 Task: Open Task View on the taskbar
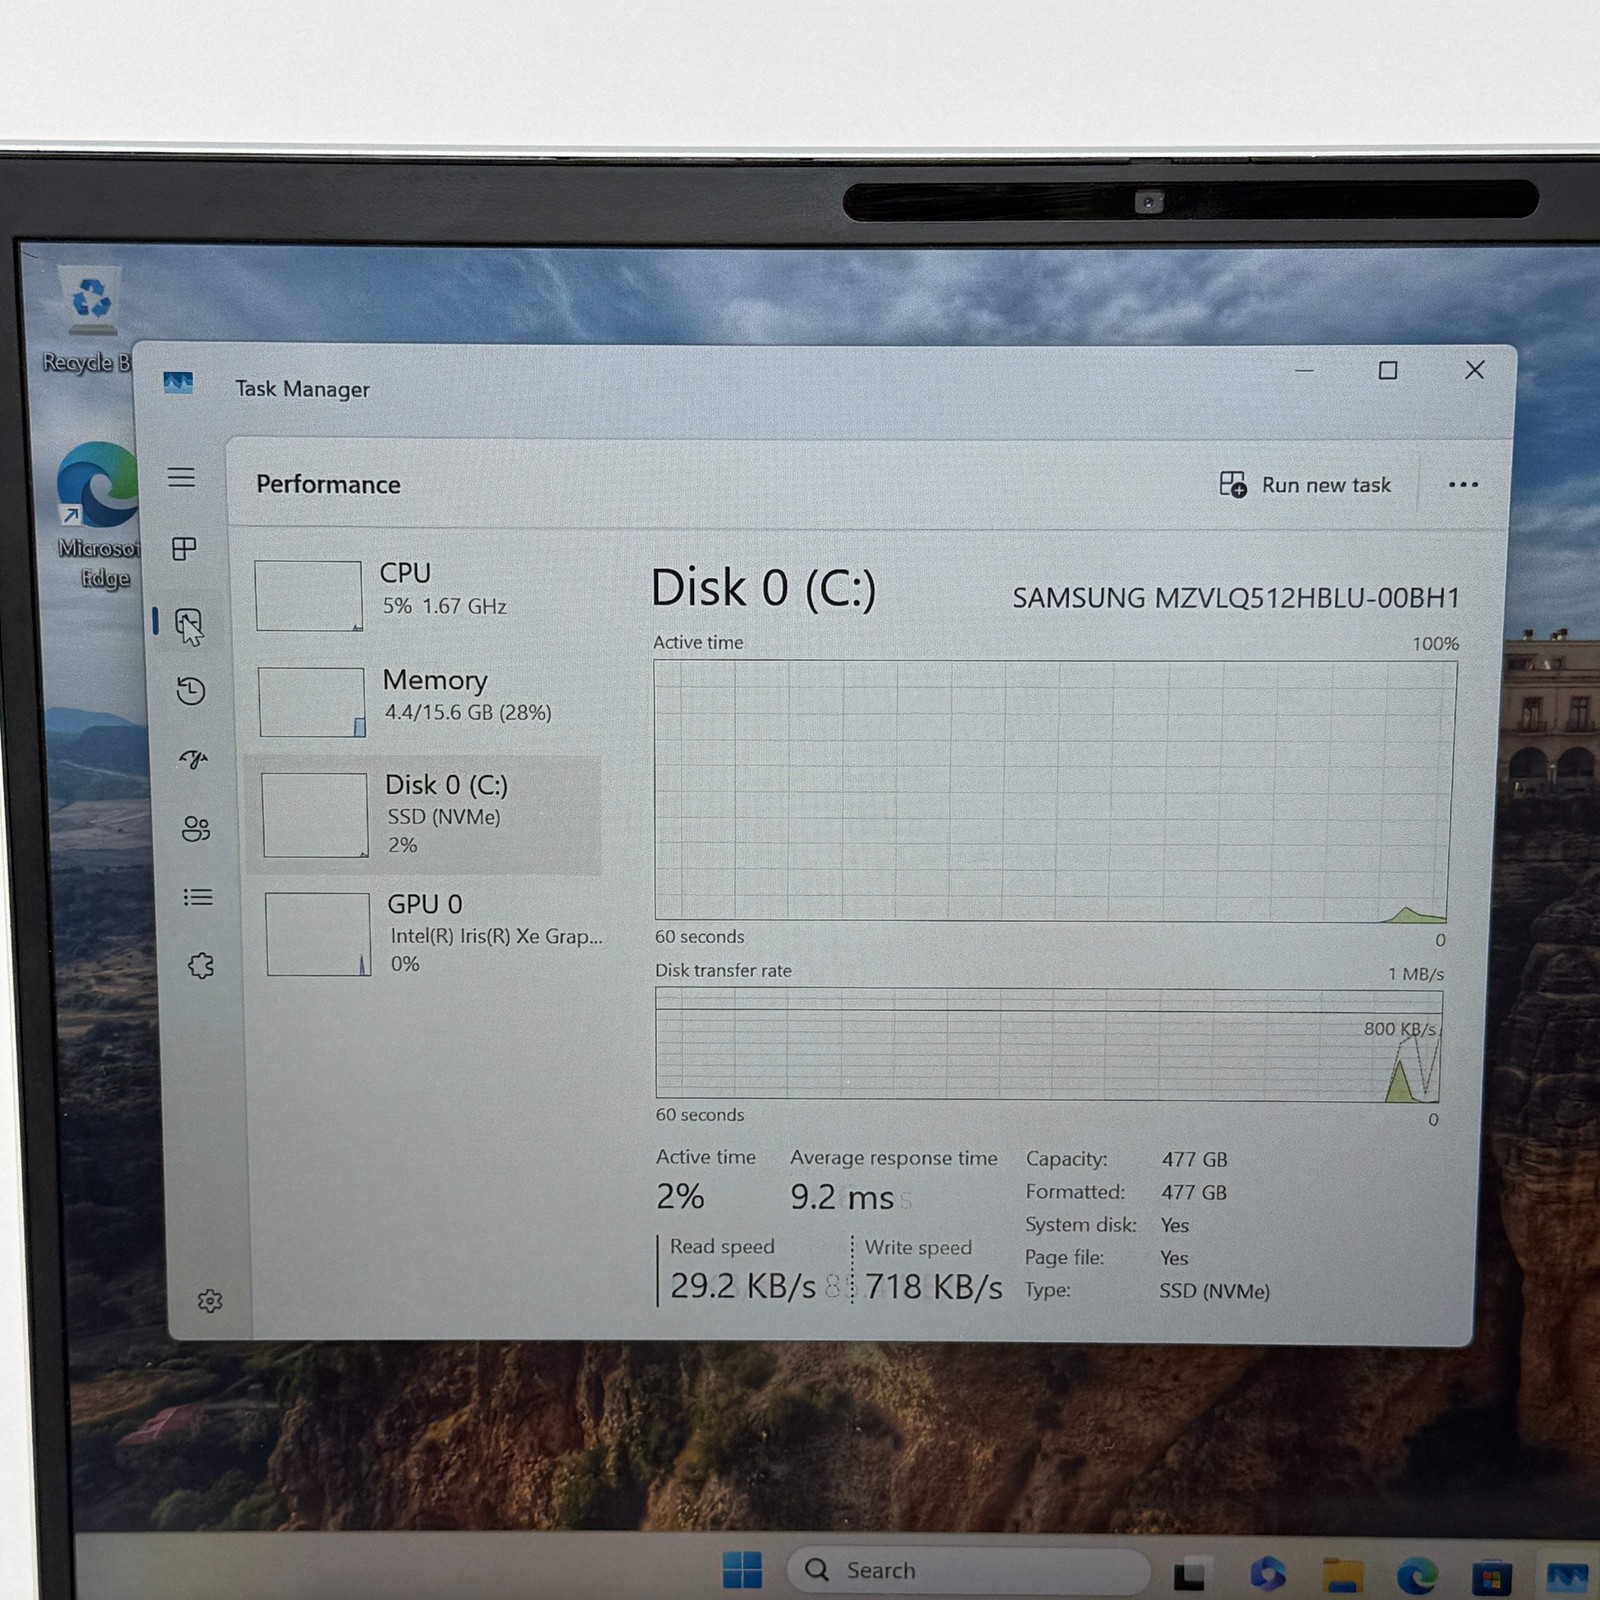tap(1190, 1574)
